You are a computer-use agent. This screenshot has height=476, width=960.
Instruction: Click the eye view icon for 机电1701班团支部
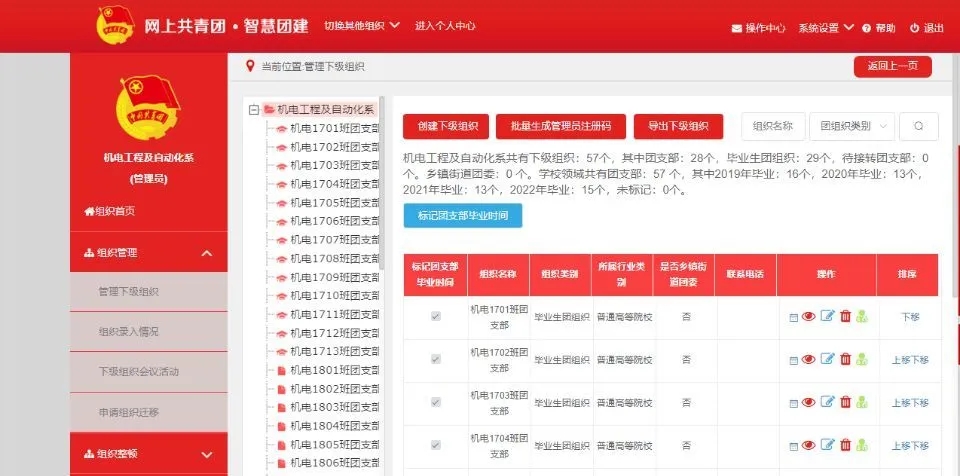point(809,317)
